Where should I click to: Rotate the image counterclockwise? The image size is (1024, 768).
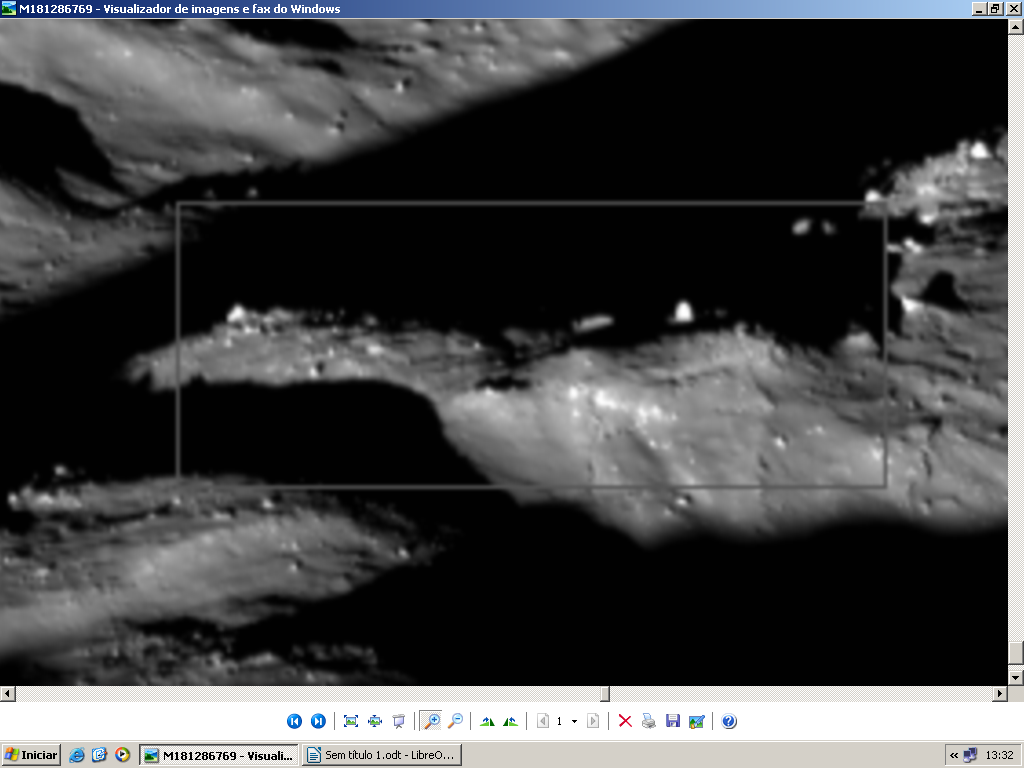511,721
